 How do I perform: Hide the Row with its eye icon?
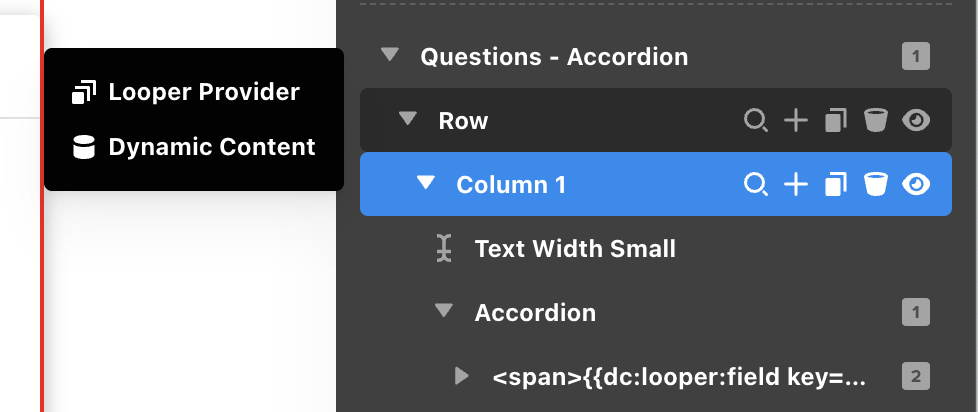pyautogui.click(x=915, y=121)
